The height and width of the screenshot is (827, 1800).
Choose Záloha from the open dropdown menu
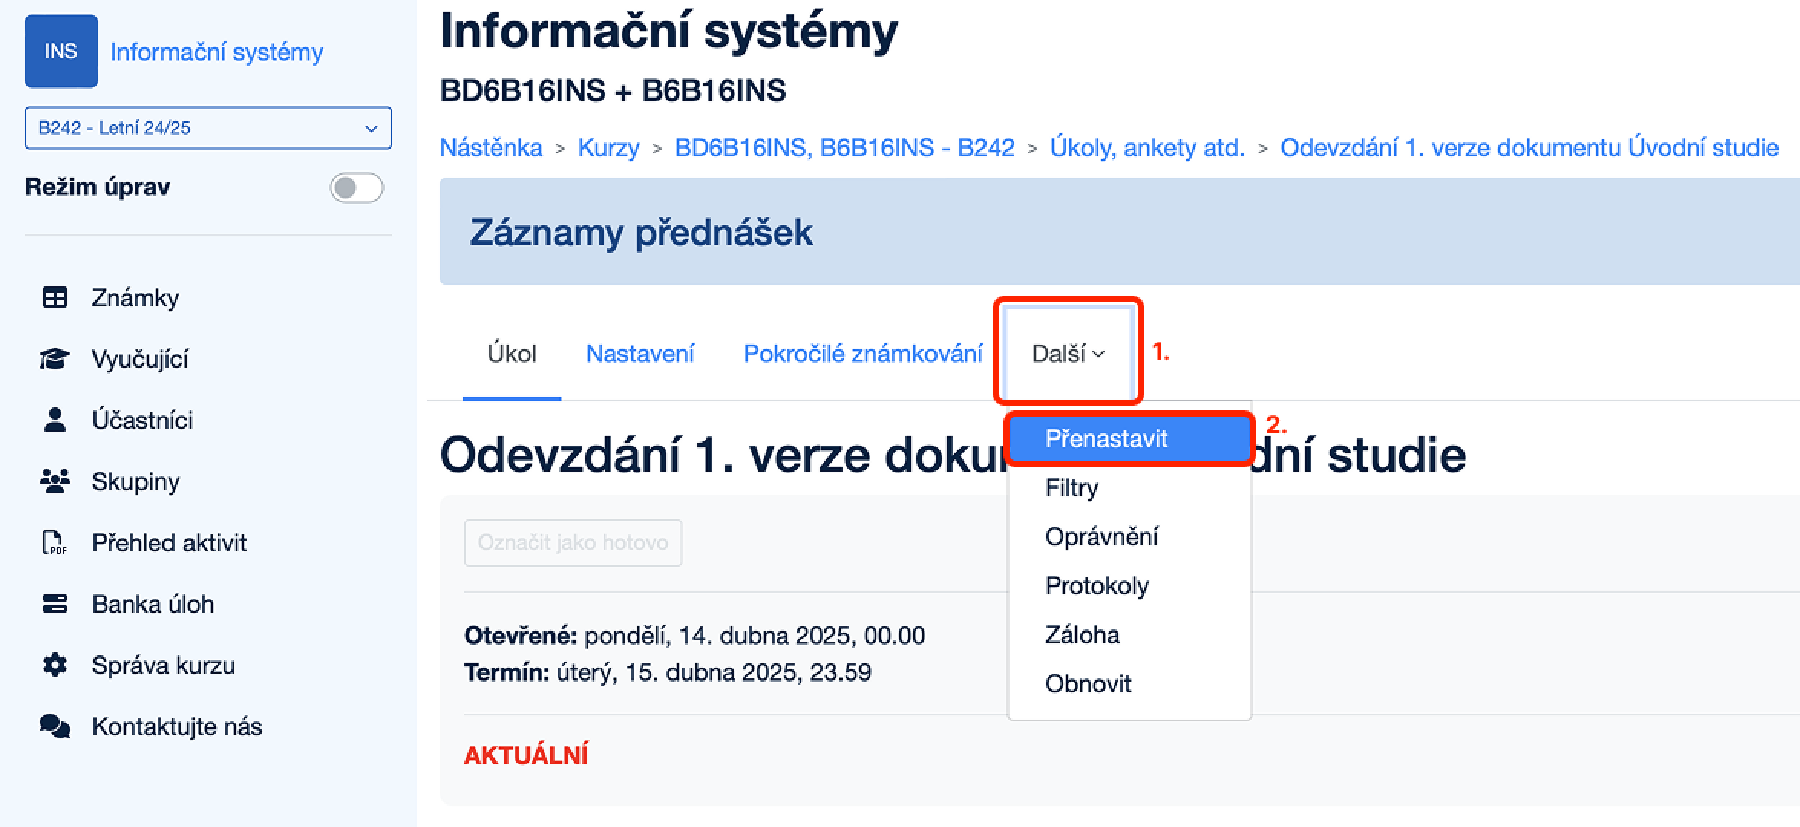[x=1082, y=634]
